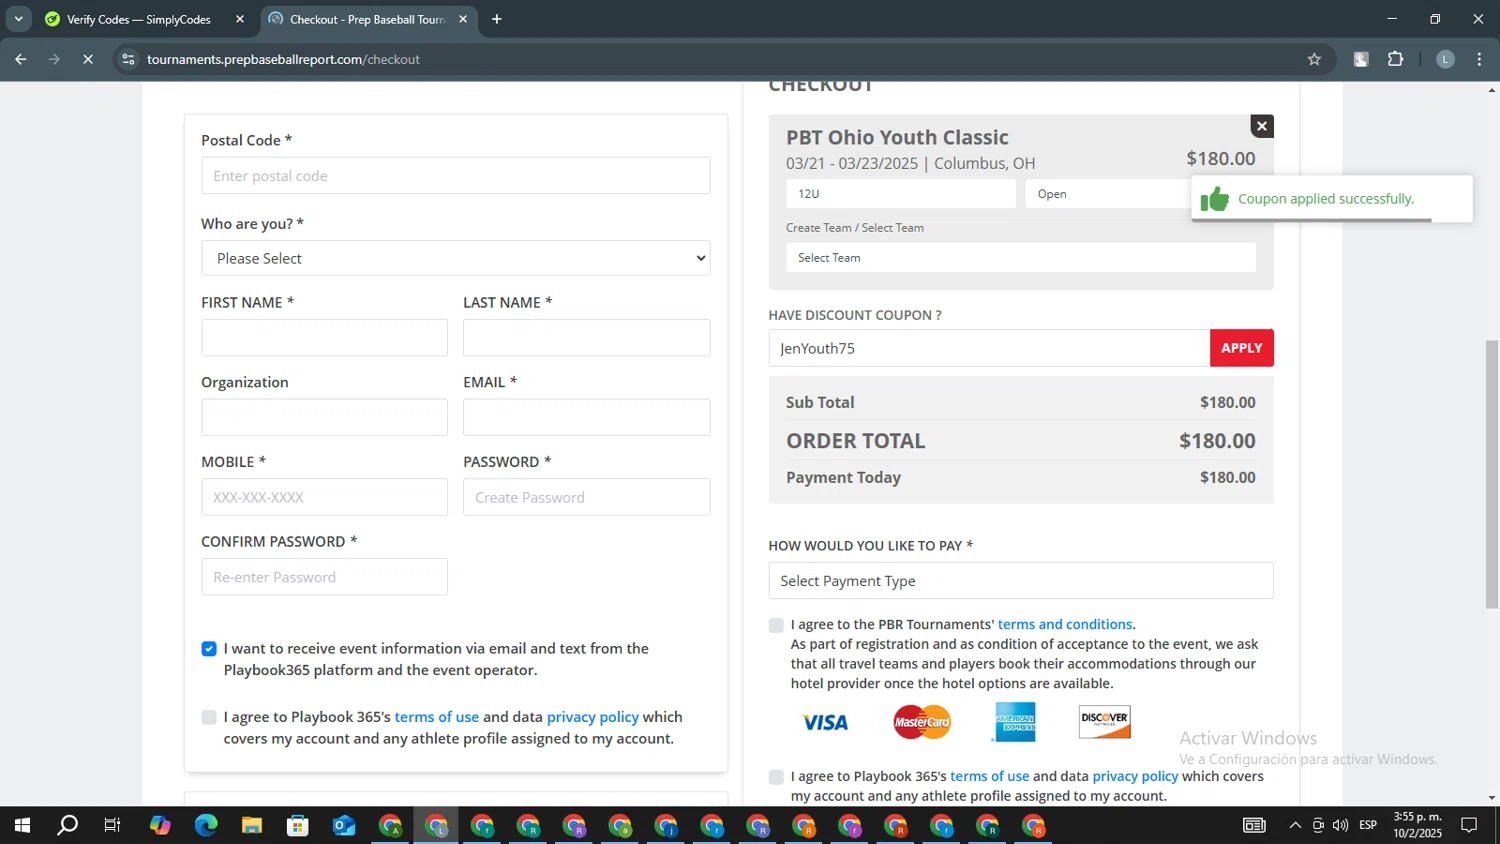This screenshot has width=1500, height=844.
Task: Open terms of use link below card logos
Action: coord(989,776)
